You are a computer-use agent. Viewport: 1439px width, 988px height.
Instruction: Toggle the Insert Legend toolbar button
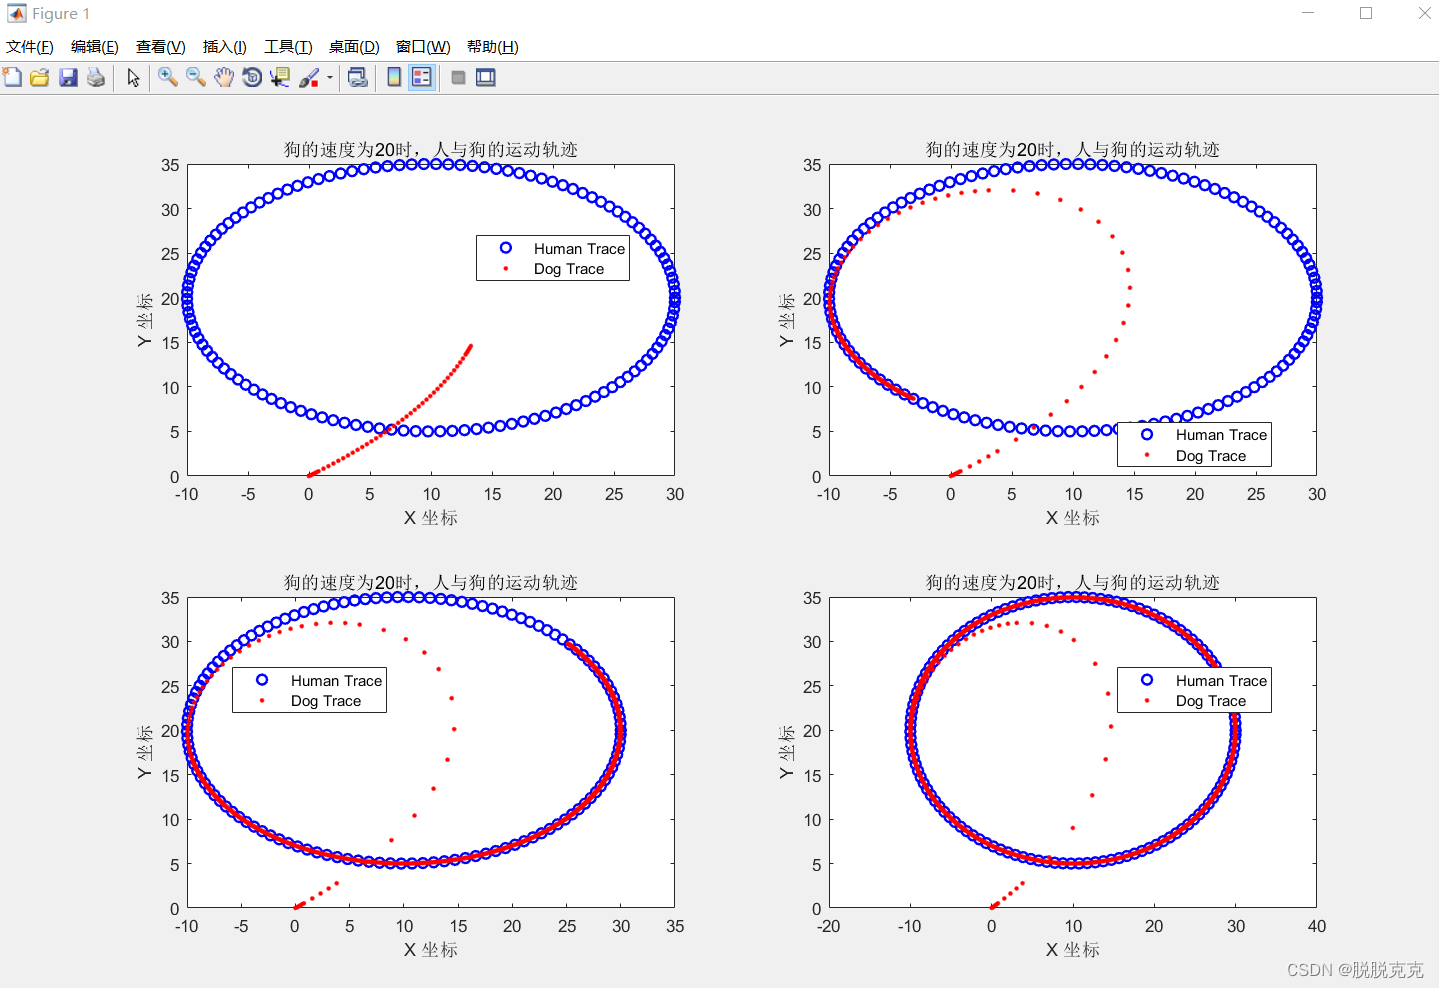[422, 77]
